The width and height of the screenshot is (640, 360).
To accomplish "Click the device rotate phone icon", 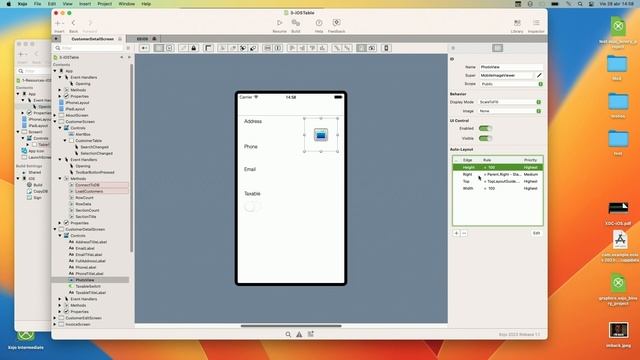I will pyautogui.click(x=386, y=48).
